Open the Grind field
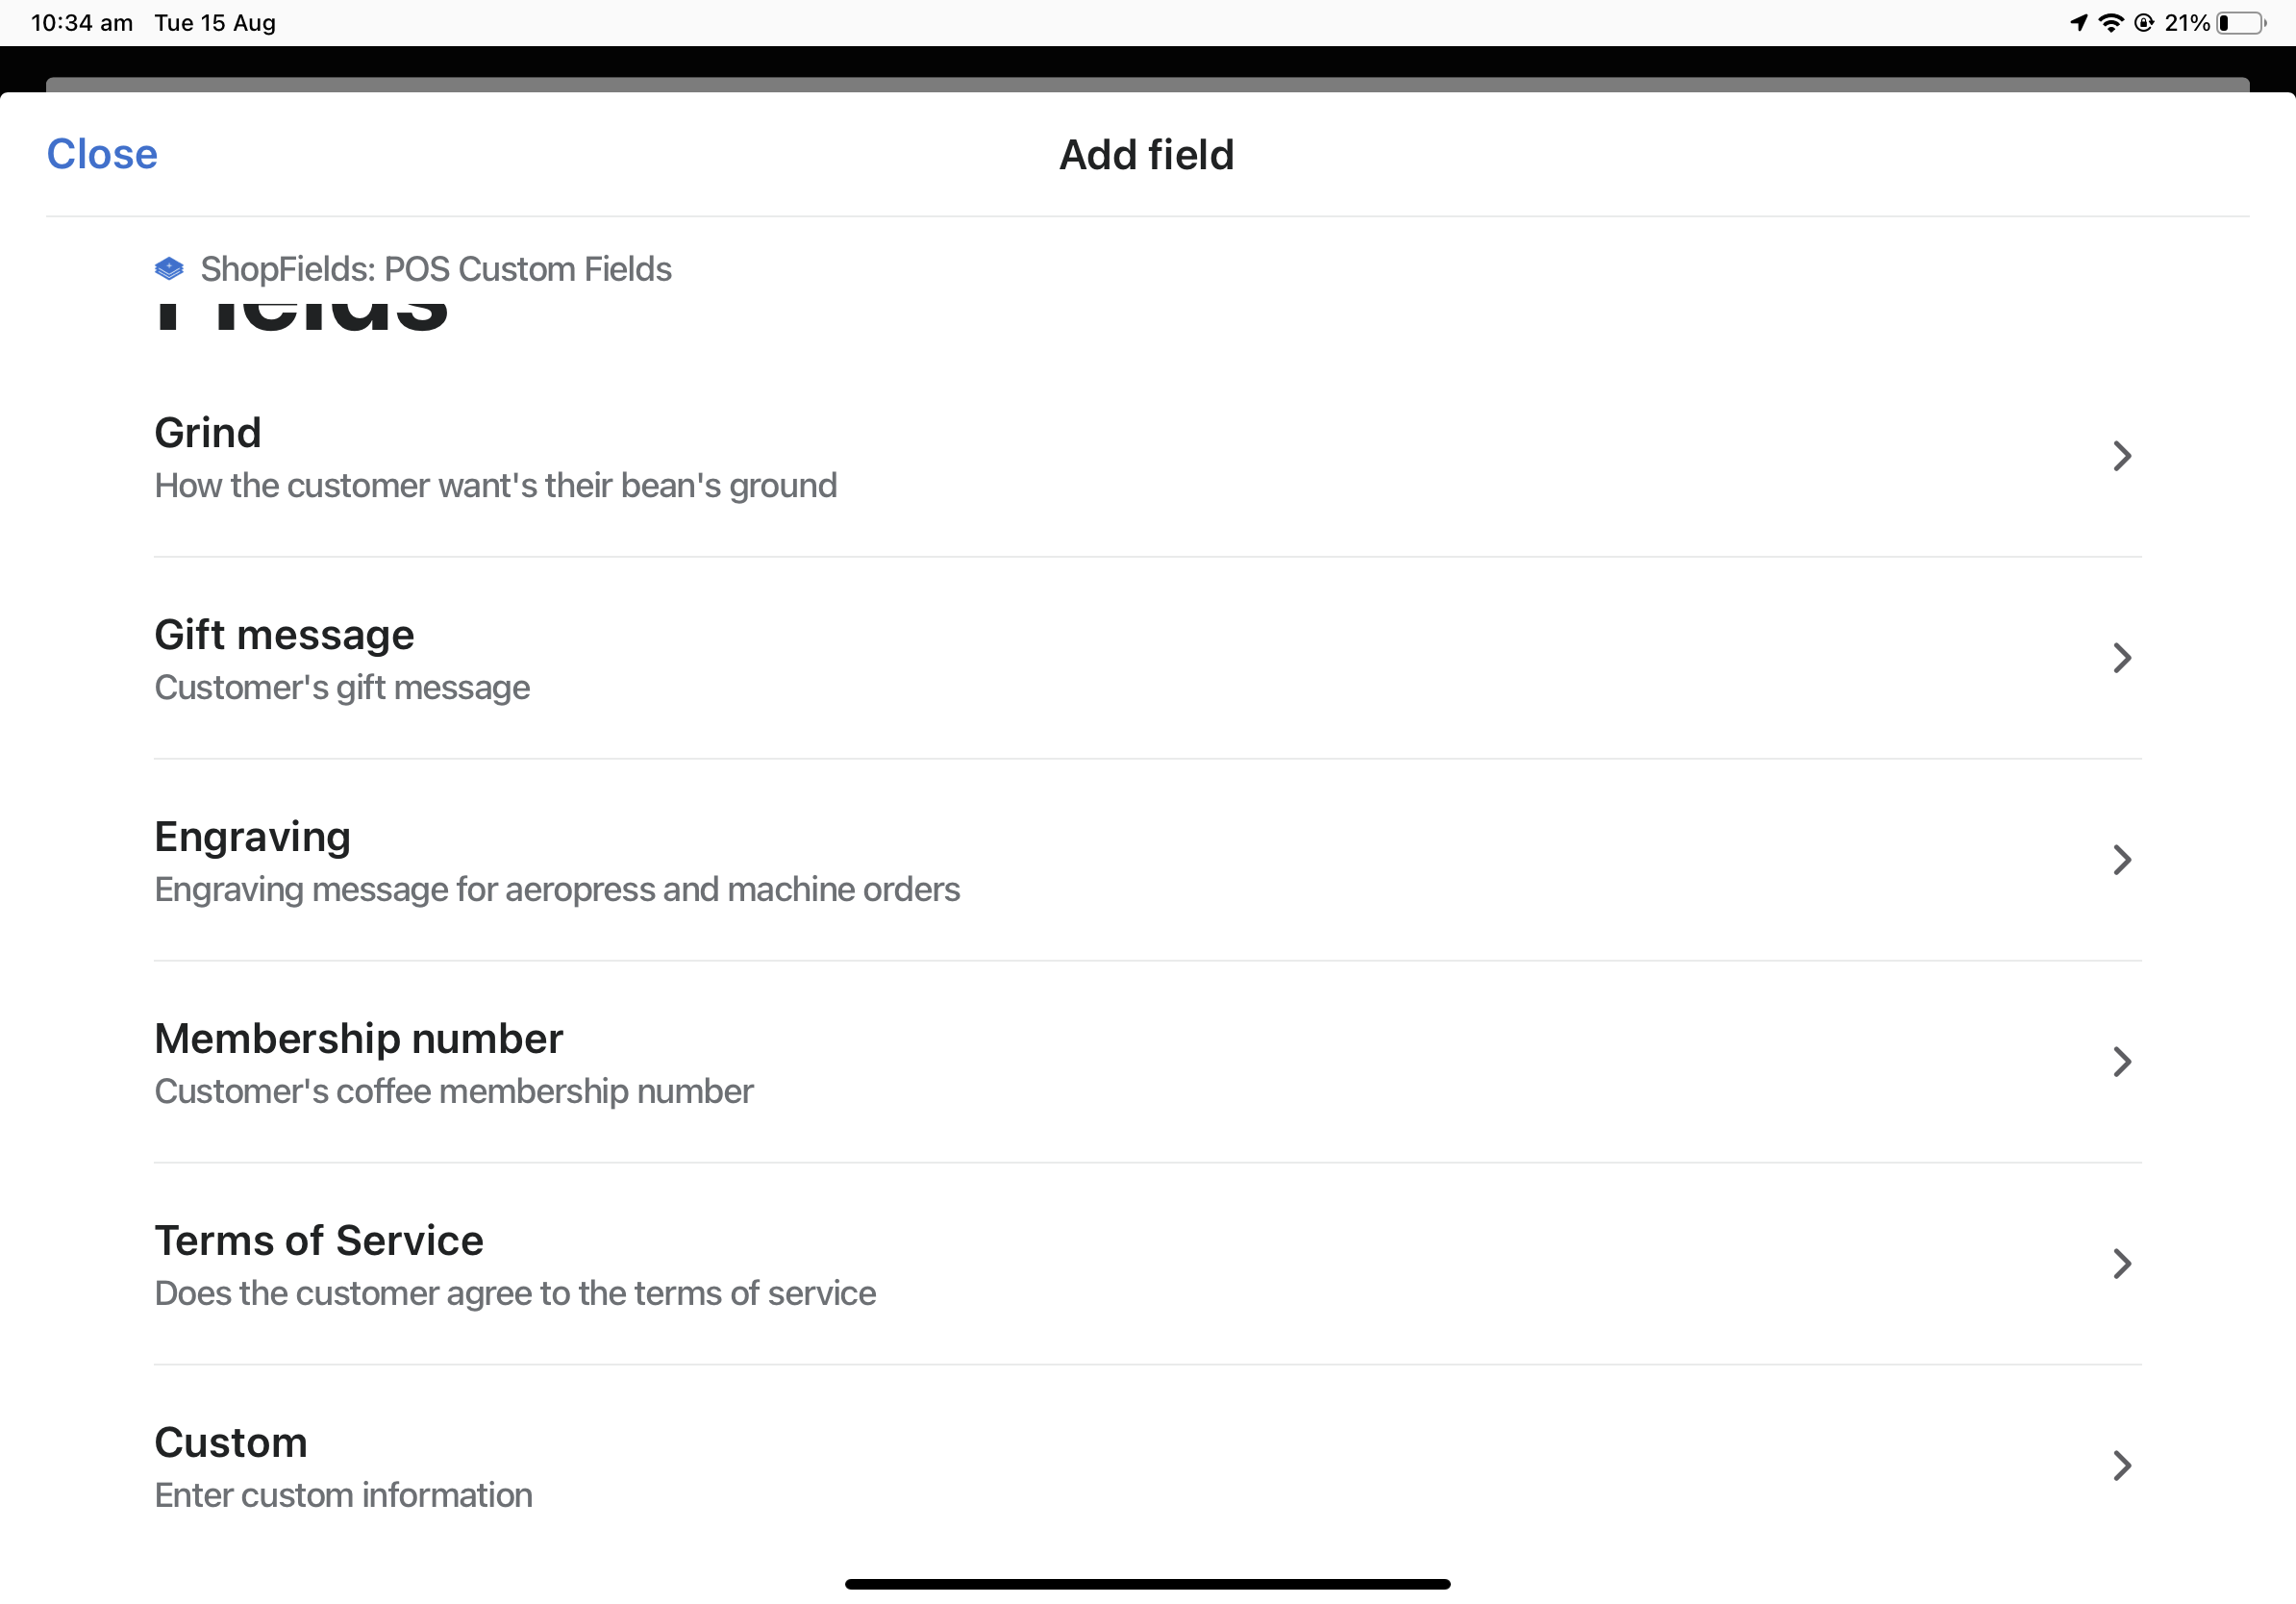This screenshot has width=2296, height=1604. pos(1147,456)
